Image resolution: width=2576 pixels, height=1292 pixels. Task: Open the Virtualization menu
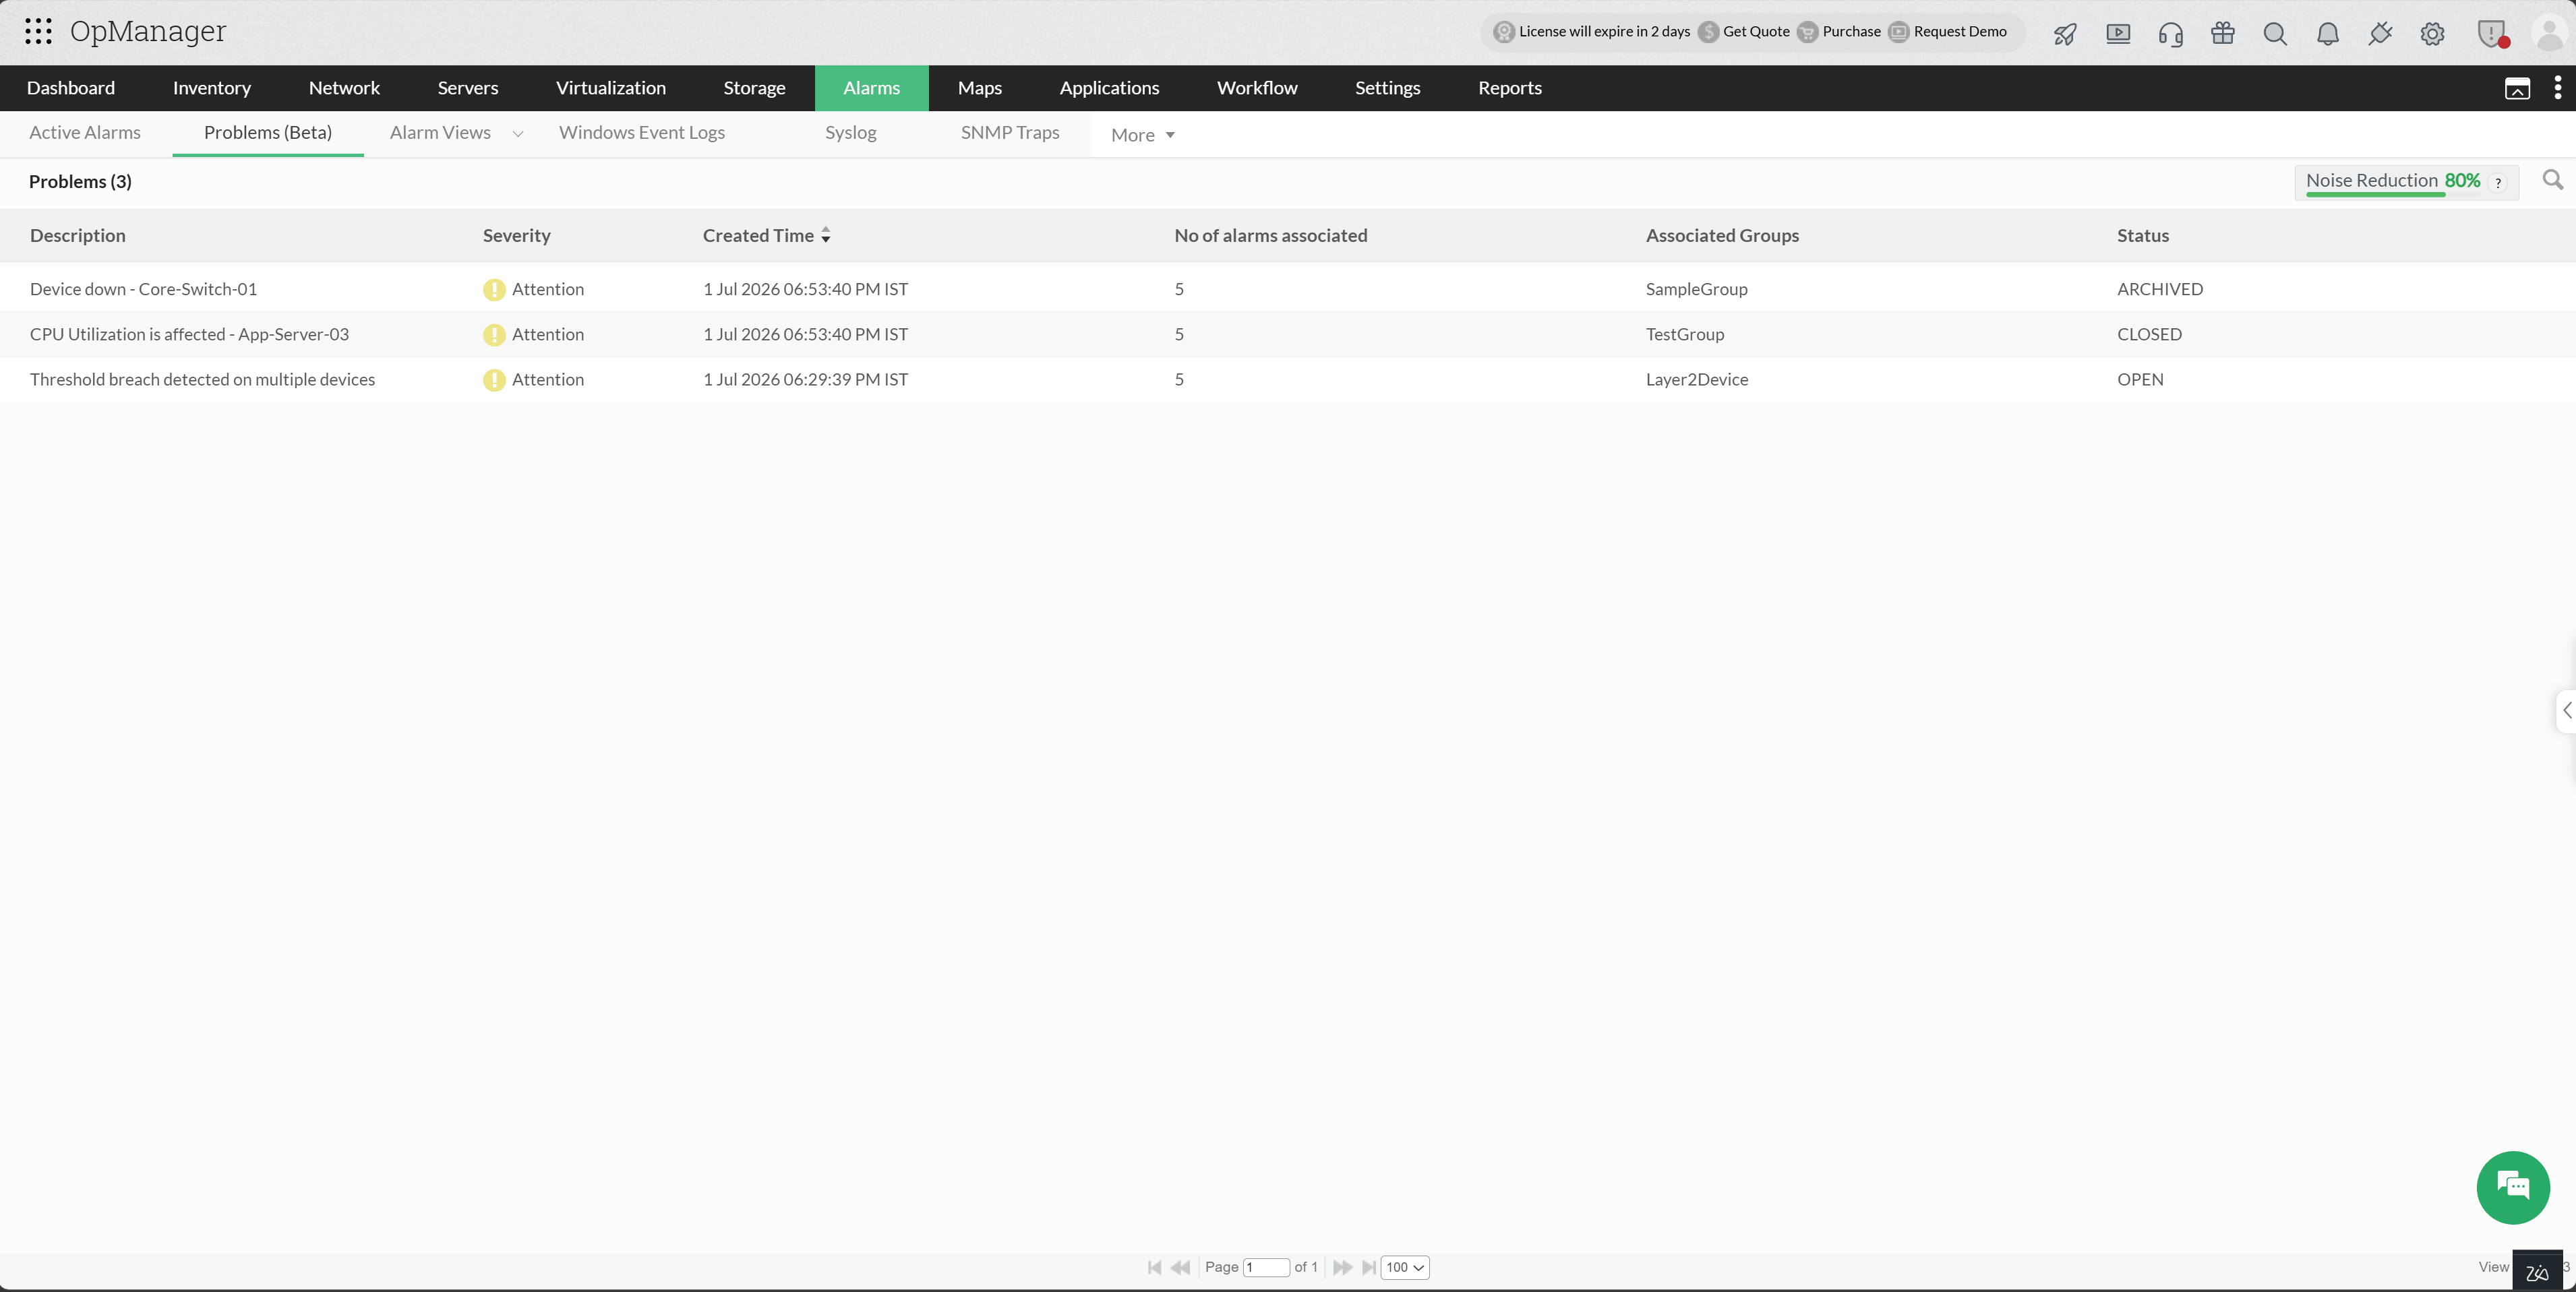coord(611,88)
